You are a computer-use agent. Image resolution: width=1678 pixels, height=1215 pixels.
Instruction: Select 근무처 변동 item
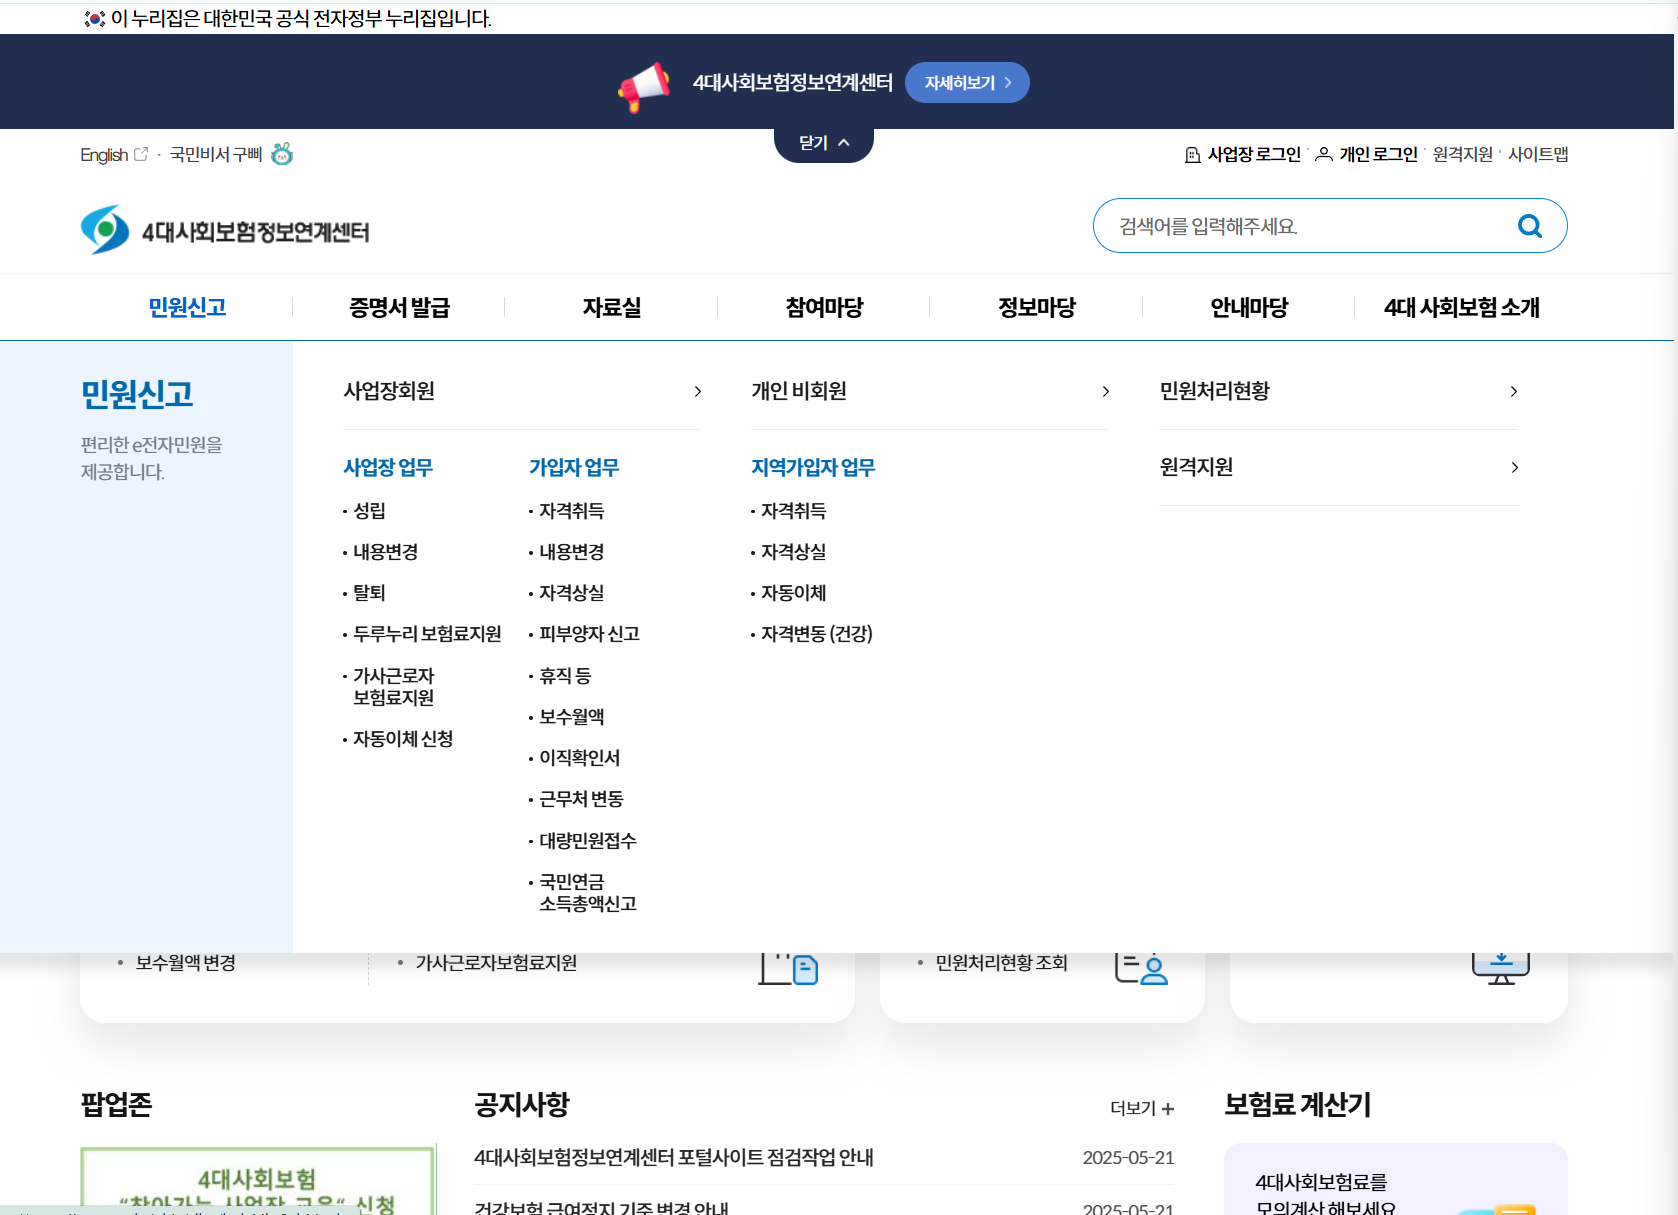(x=581, y=799)
